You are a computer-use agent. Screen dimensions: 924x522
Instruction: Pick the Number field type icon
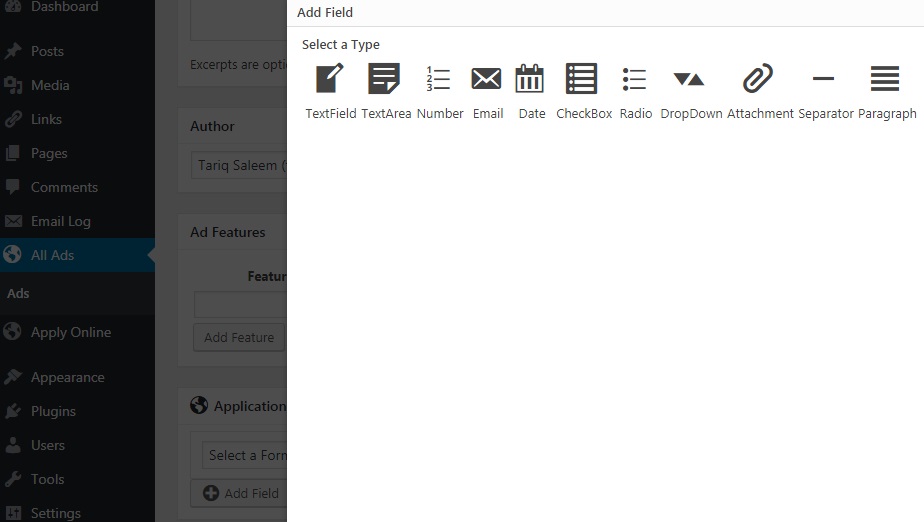point(439,79)
